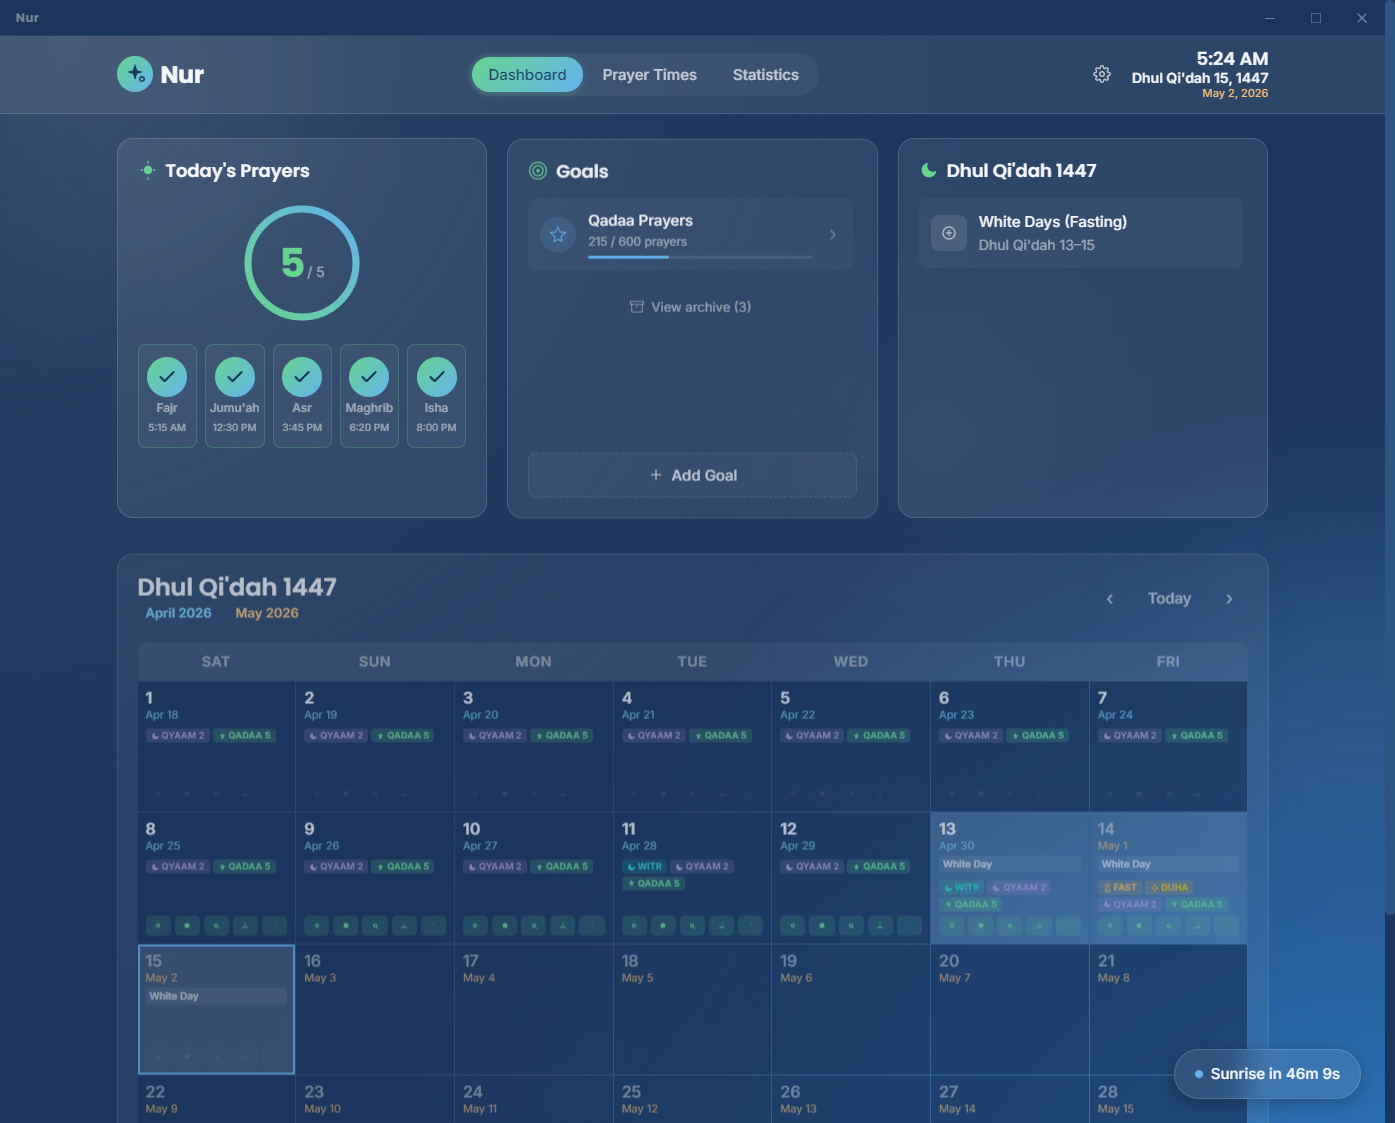Click the White Days fasting plus icon
The height and width of the screenshot is (1123, 1395).
[x=949, y=233]
